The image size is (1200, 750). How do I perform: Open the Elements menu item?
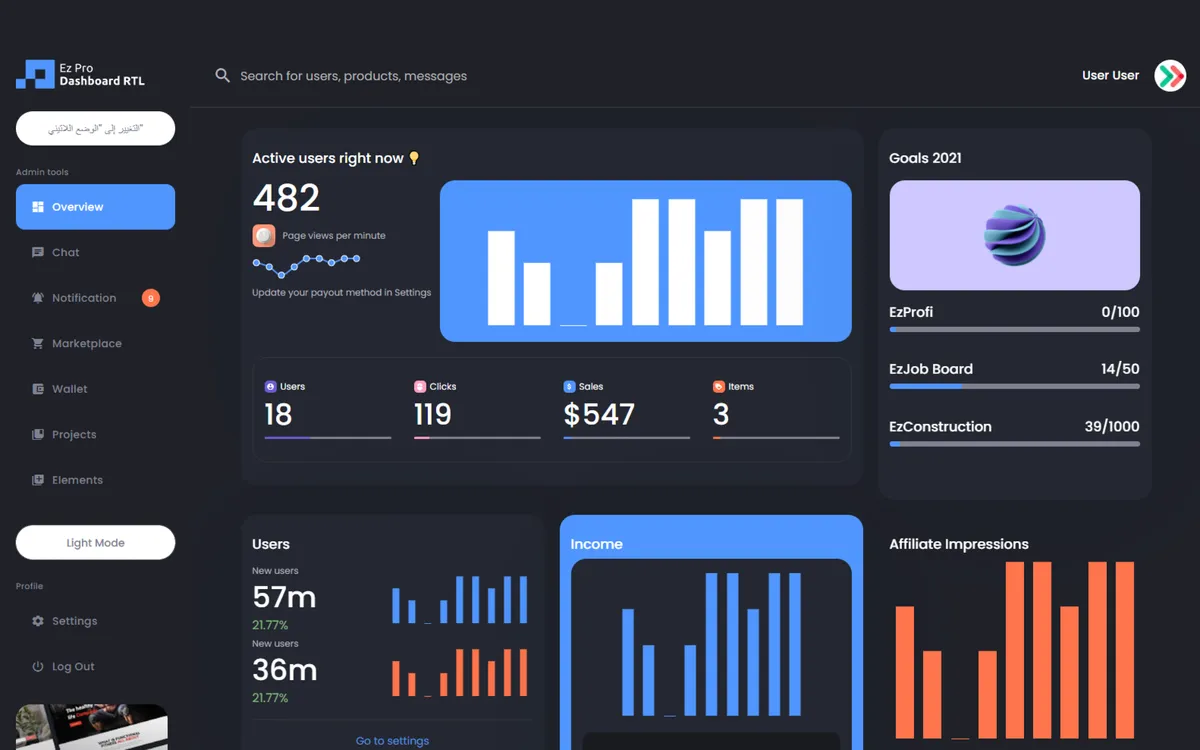[95, 480]
